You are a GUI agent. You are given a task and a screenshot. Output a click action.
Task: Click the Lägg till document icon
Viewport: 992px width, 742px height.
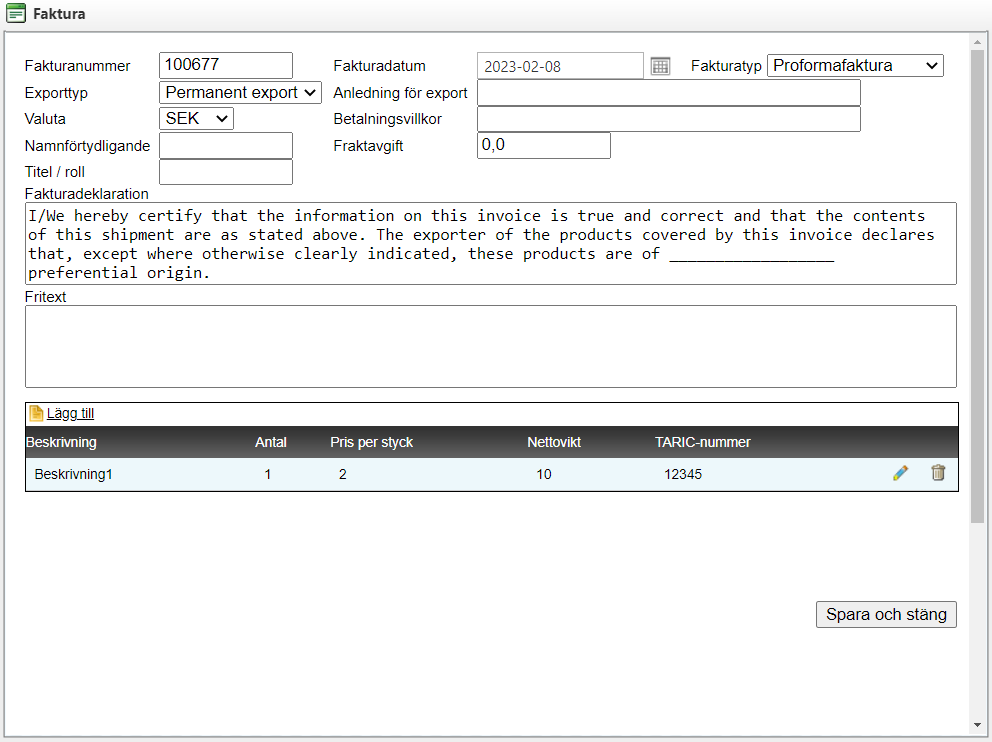pyautogui.click(x=37, y=413)
